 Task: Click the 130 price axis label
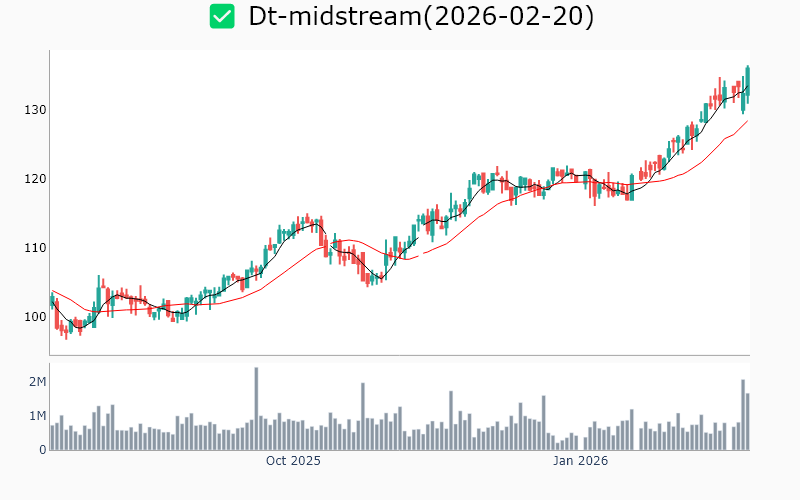(35, 109)
